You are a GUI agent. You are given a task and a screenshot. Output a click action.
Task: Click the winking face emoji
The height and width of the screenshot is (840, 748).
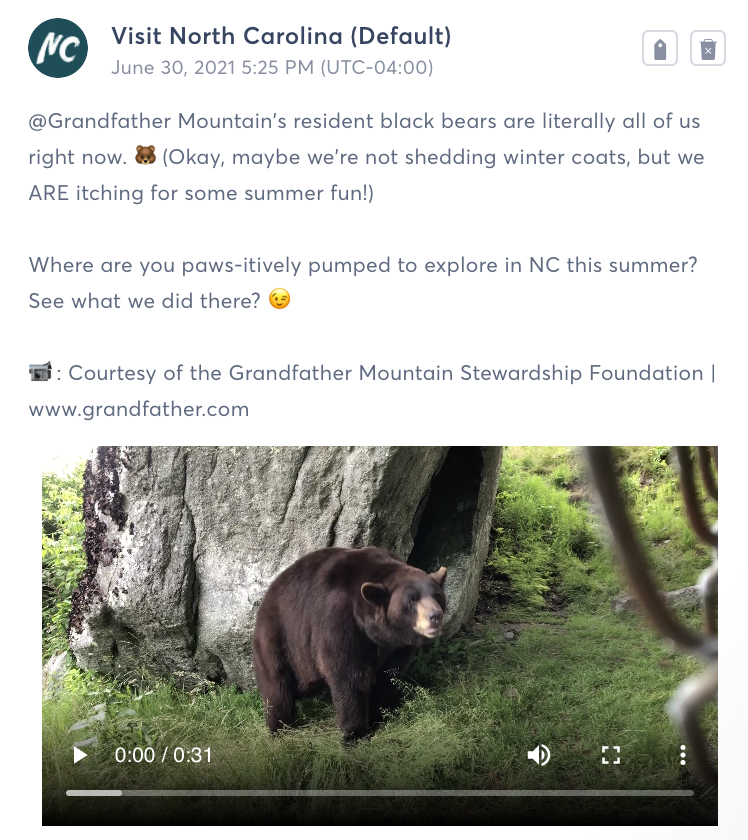(280, 300)
